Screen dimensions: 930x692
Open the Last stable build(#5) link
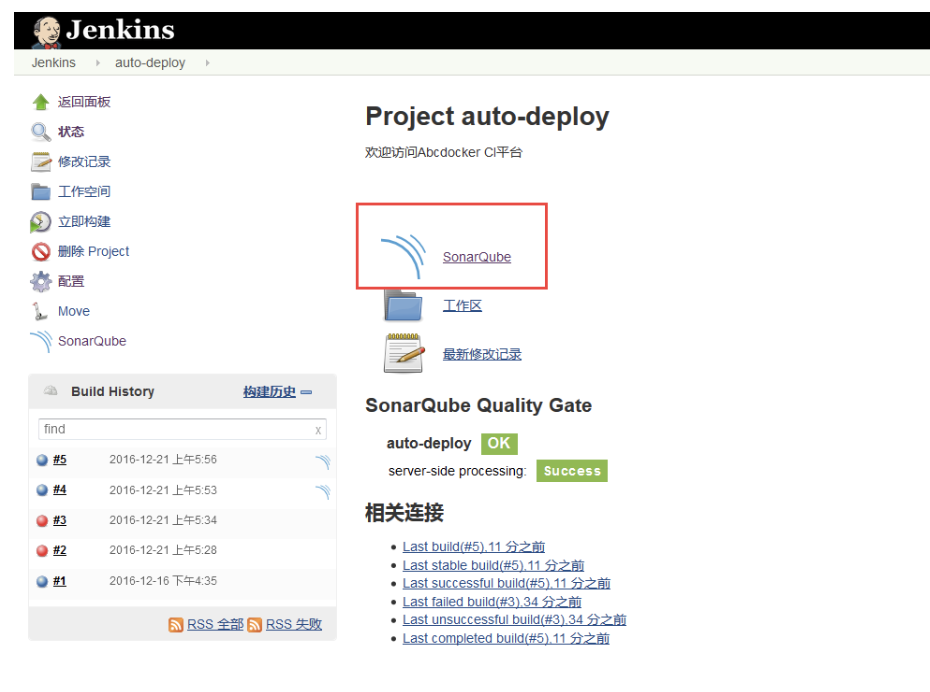coord(493,565)
